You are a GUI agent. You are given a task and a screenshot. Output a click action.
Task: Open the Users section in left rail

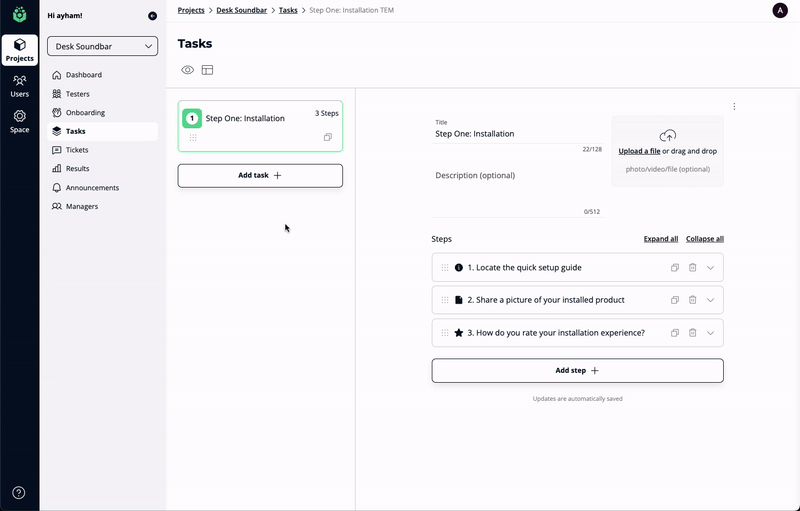(x=19, y=86)
